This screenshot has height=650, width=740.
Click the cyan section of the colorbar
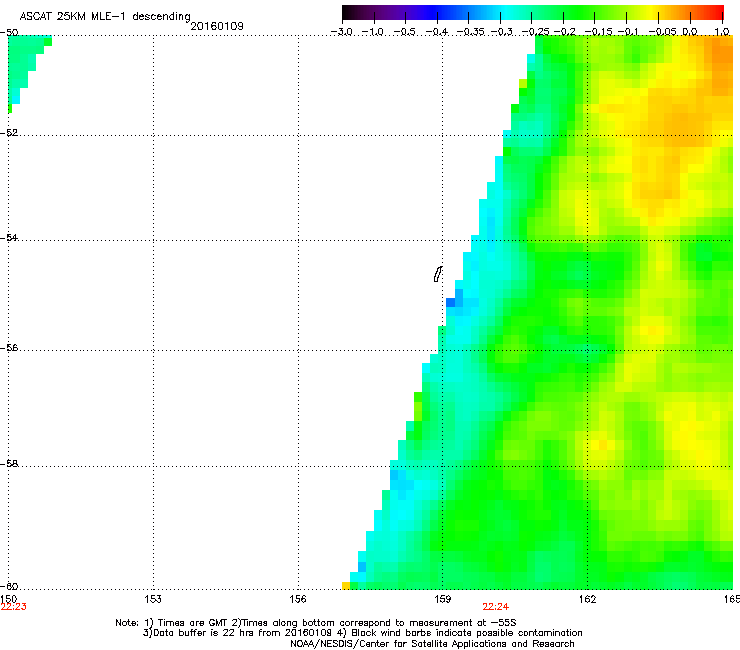tap(507, 12)
